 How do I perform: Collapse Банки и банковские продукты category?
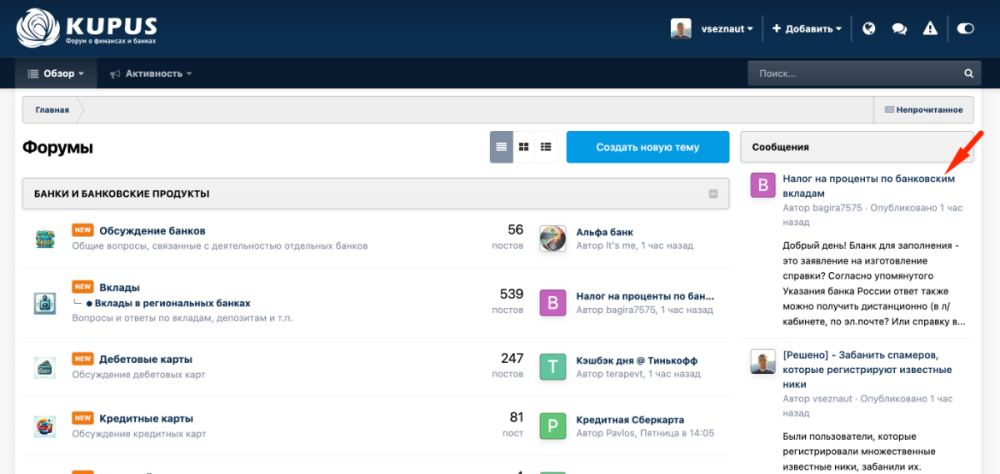tap(713, 194)
